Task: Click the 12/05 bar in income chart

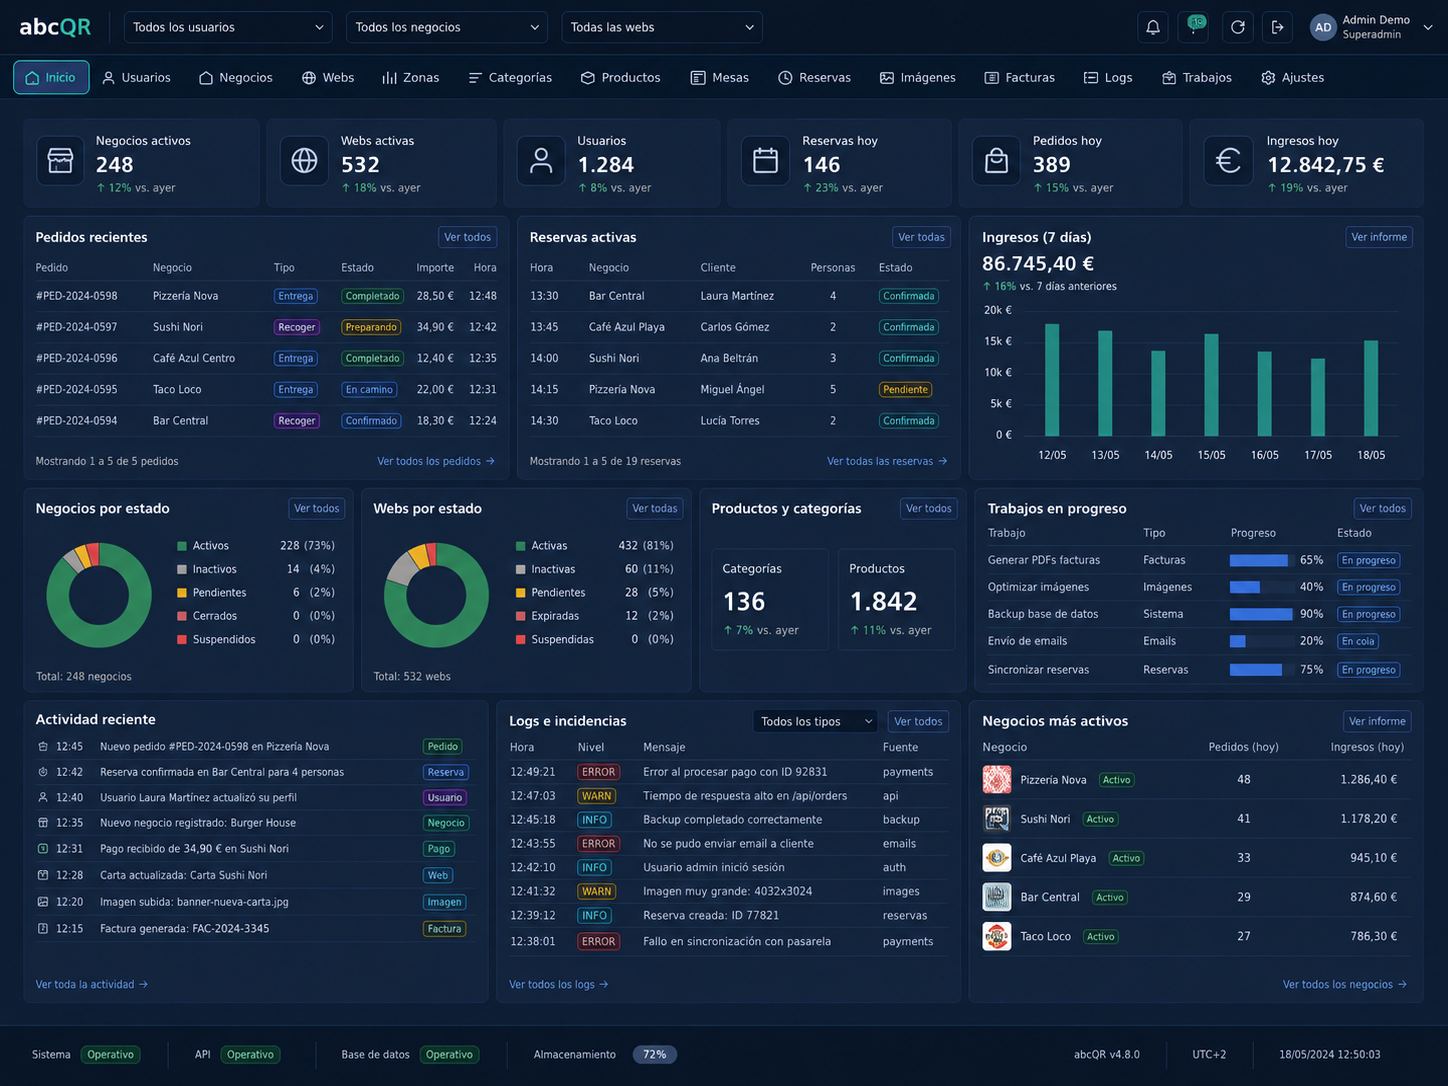Action: 1052,380
